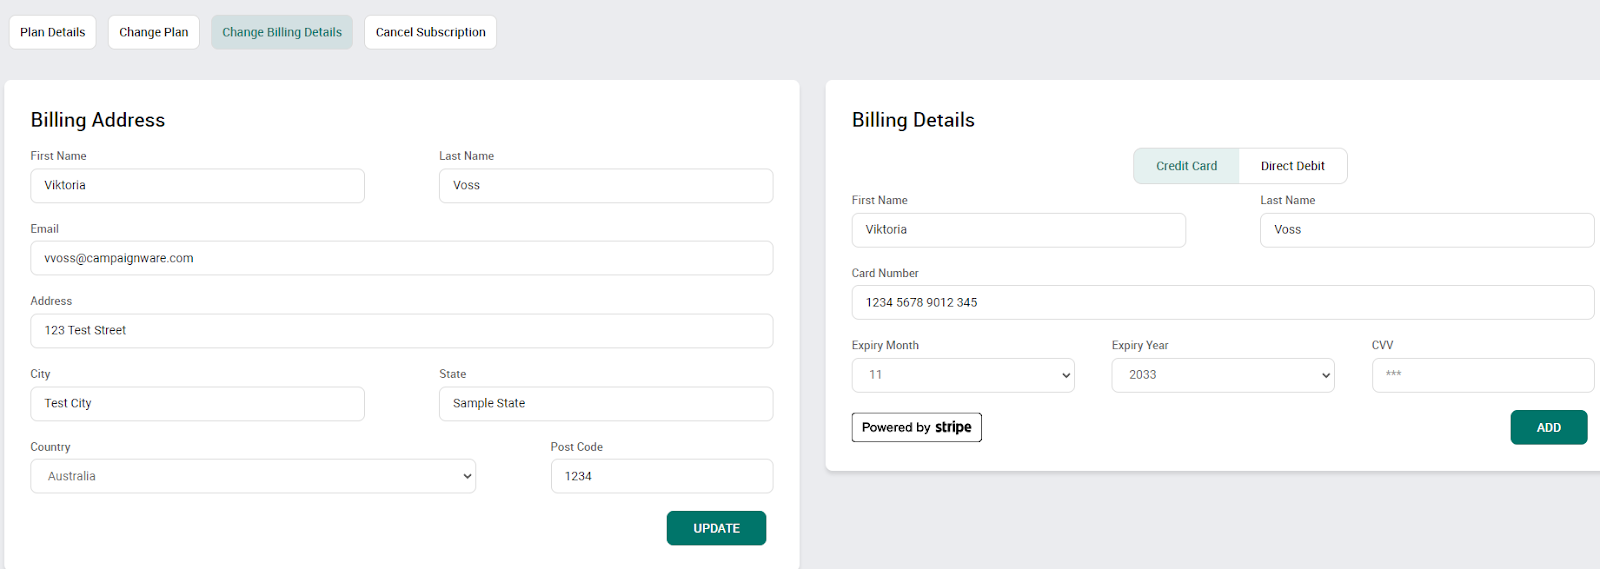Select the Address field with 123 Test Street
The height and width of the screenshot is (569, 1600).
tap(402, 331)
